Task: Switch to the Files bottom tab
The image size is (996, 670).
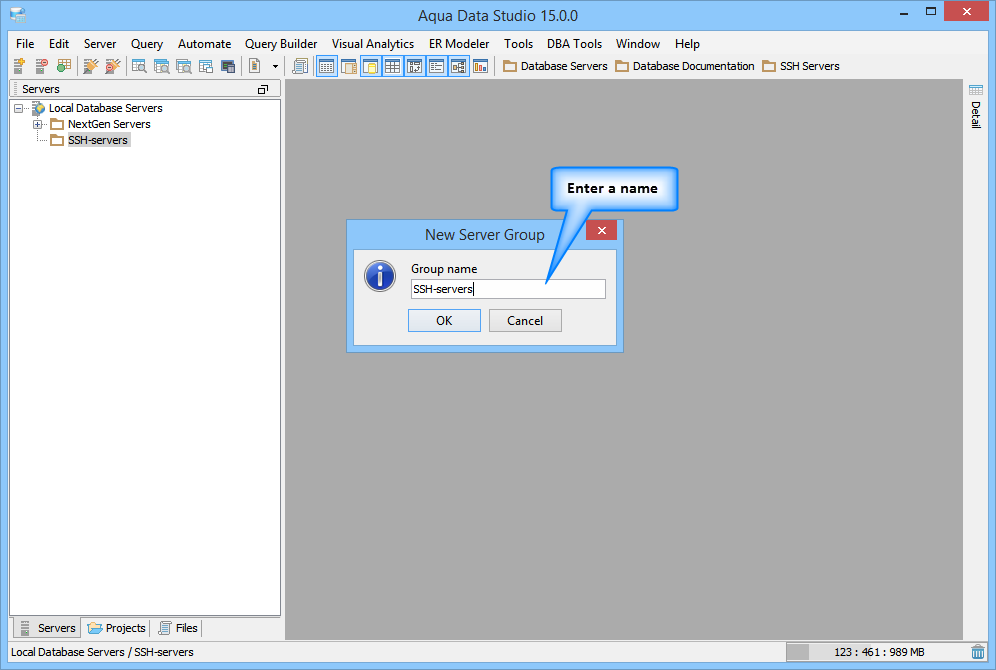Action: (x=178, y=628)
